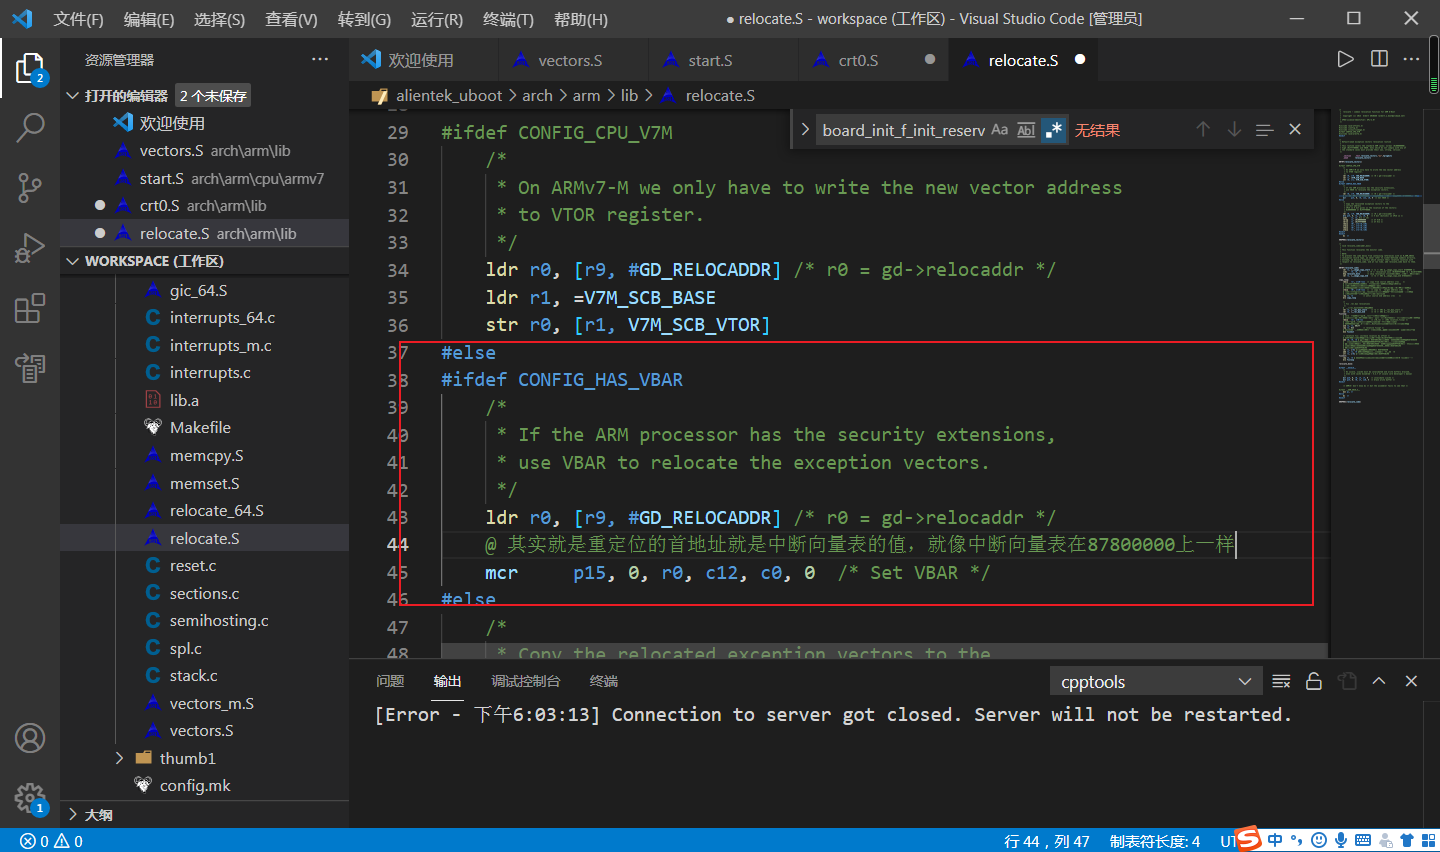Open the cpptools output channel dropdown
This screenshot has width=1440, height=852.
1155,681
